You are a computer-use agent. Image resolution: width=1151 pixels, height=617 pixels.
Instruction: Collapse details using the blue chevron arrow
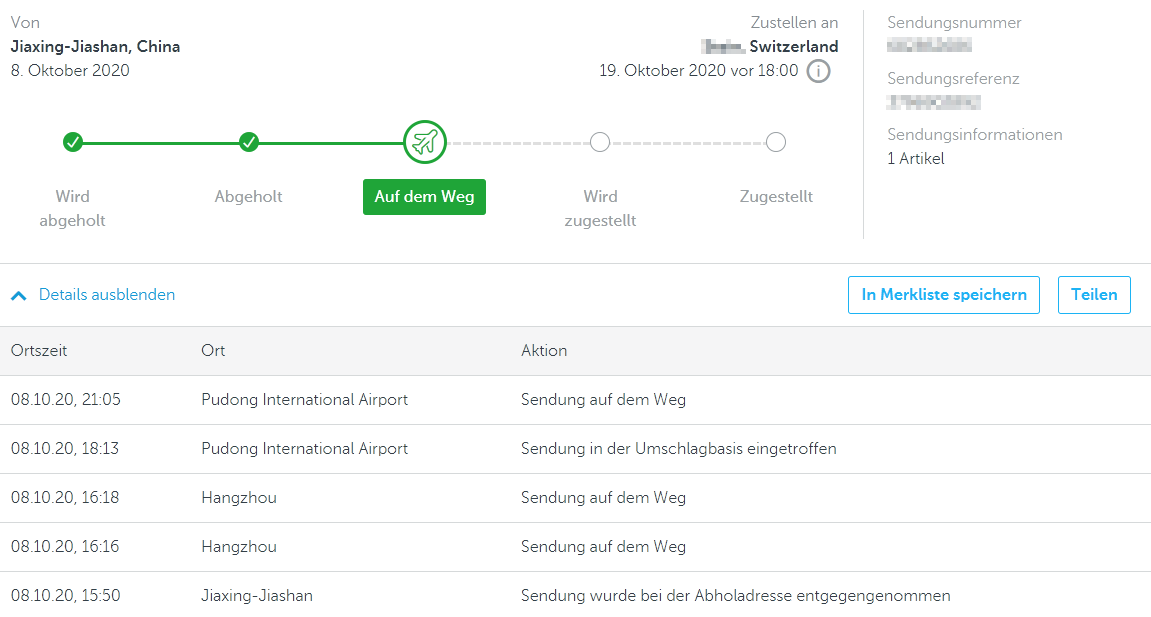pyautogui.click(x=18, y=295)
